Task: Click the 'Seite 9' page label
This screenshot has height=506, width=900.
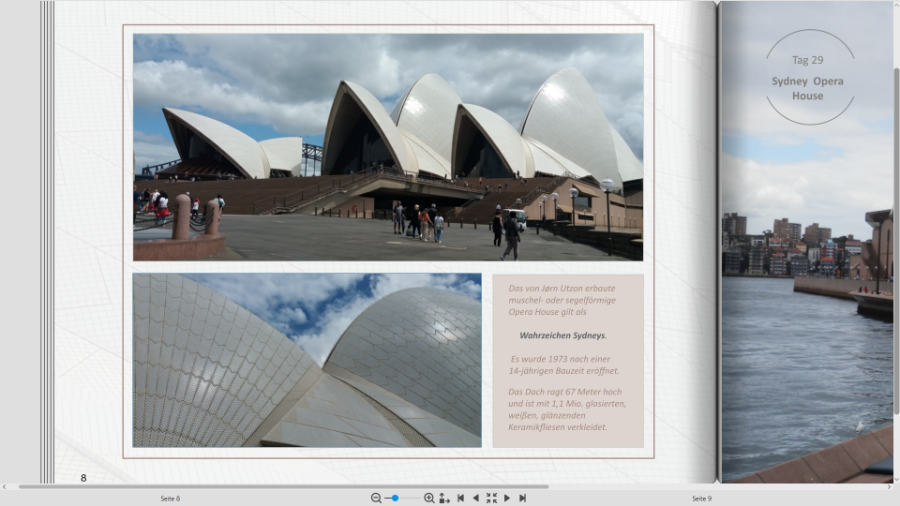Action: click(x=701, y=498)
